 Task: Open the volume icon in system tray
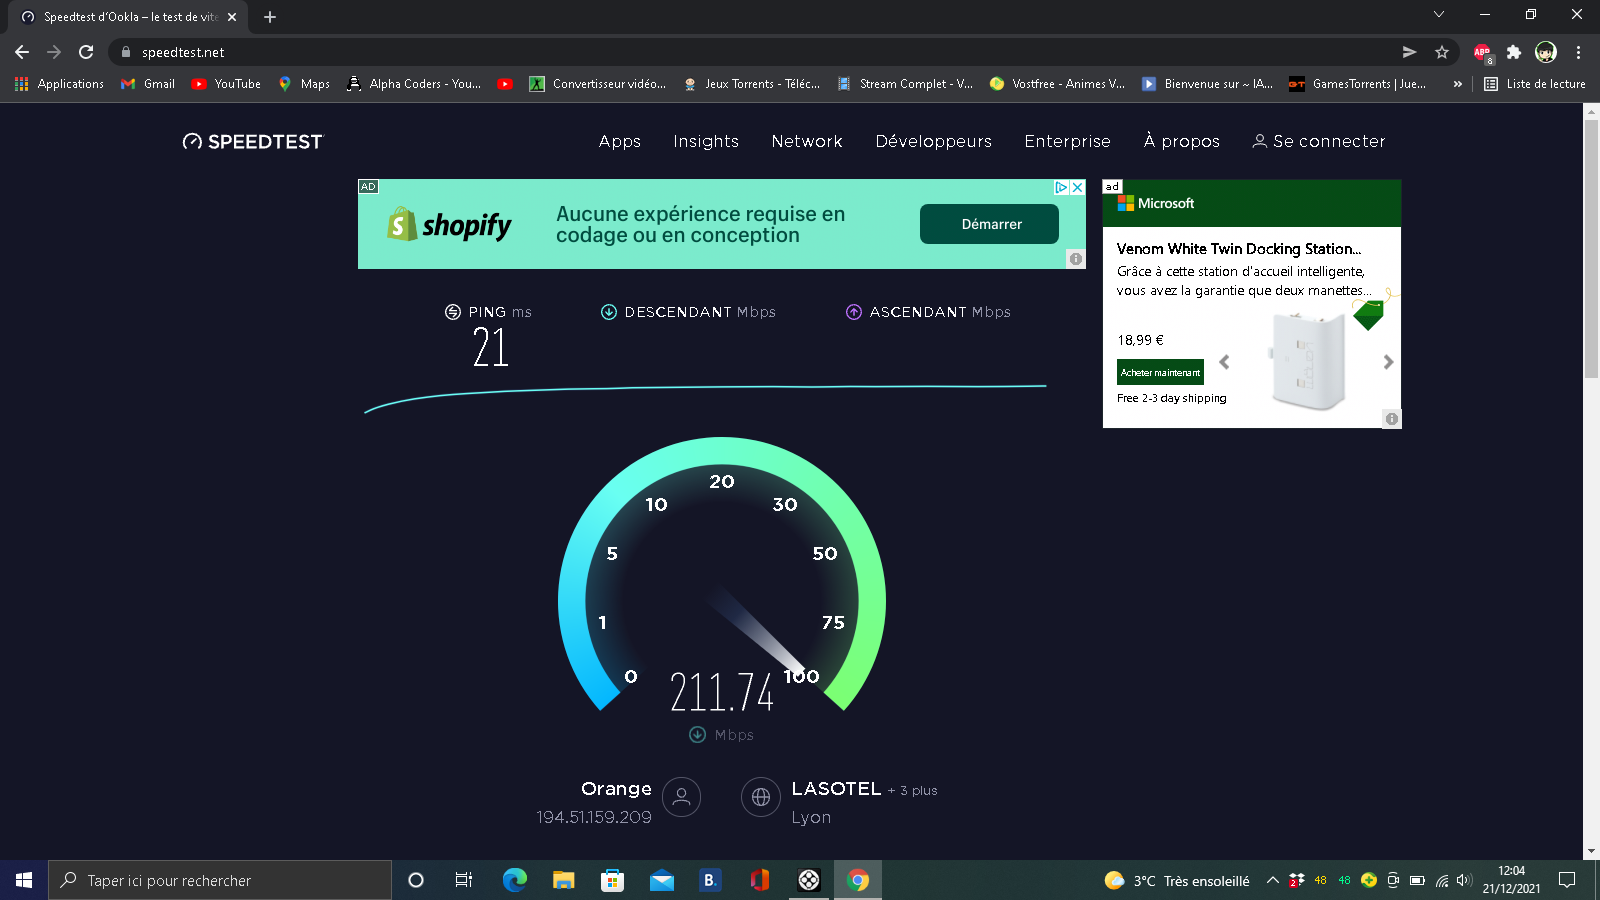[1464, 880]
